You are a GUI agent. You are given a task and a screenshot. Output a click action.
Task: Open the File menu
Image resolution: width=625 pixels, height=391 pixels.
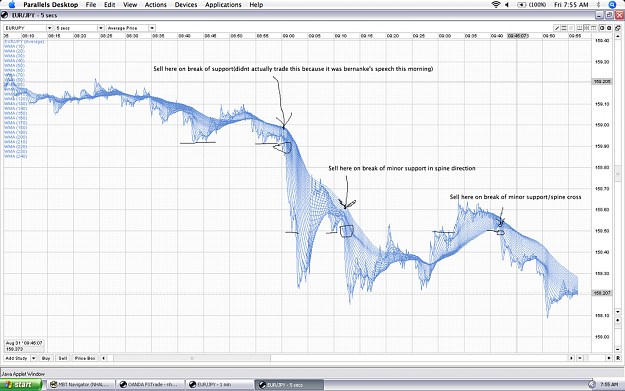(91, 5)
